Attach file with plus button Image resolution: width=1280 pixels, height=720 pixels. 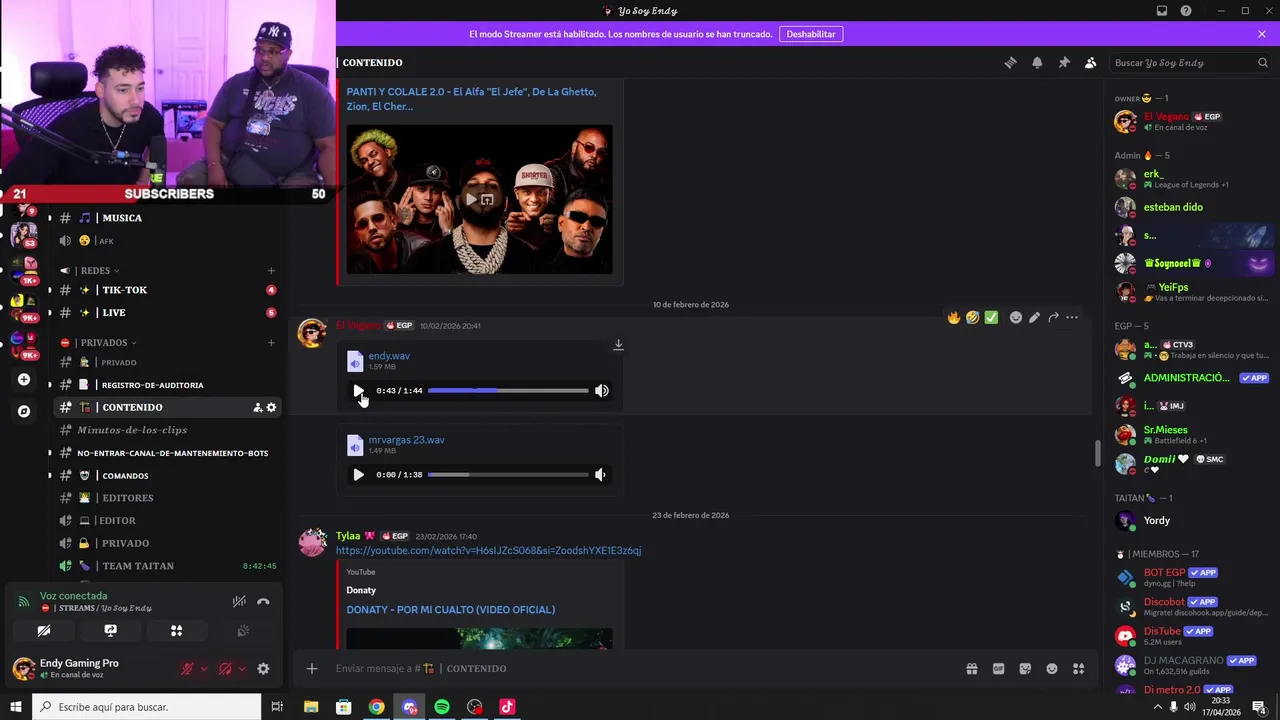pyautogui.click(x=312, y=668)
